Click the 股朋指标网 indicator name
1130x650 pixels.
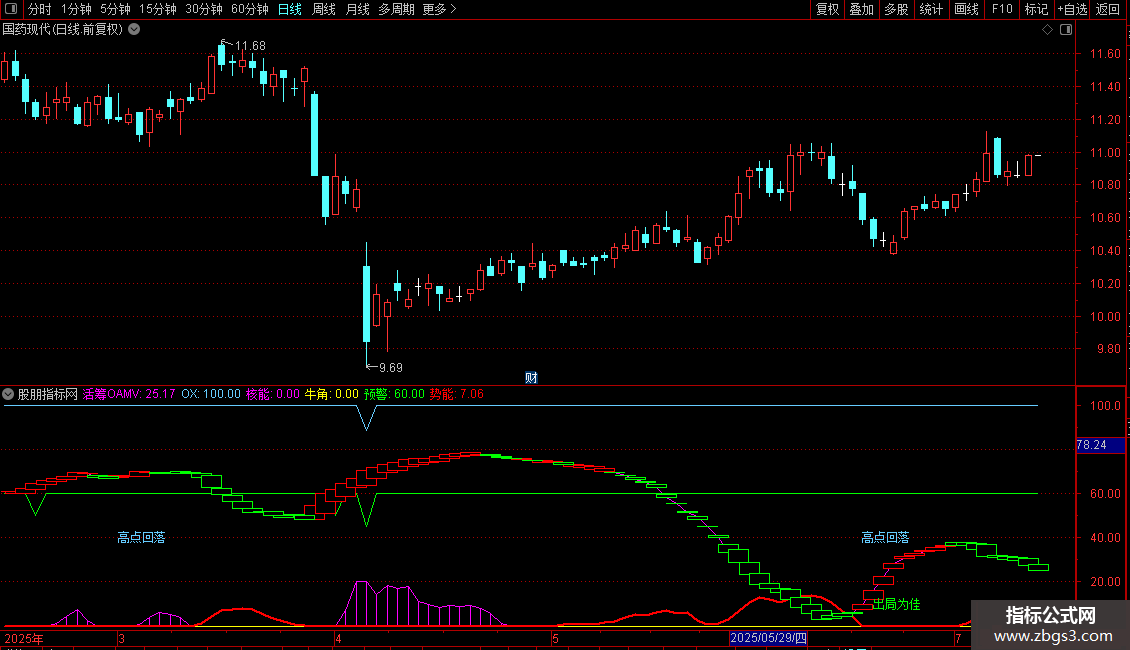coord(48,394)
